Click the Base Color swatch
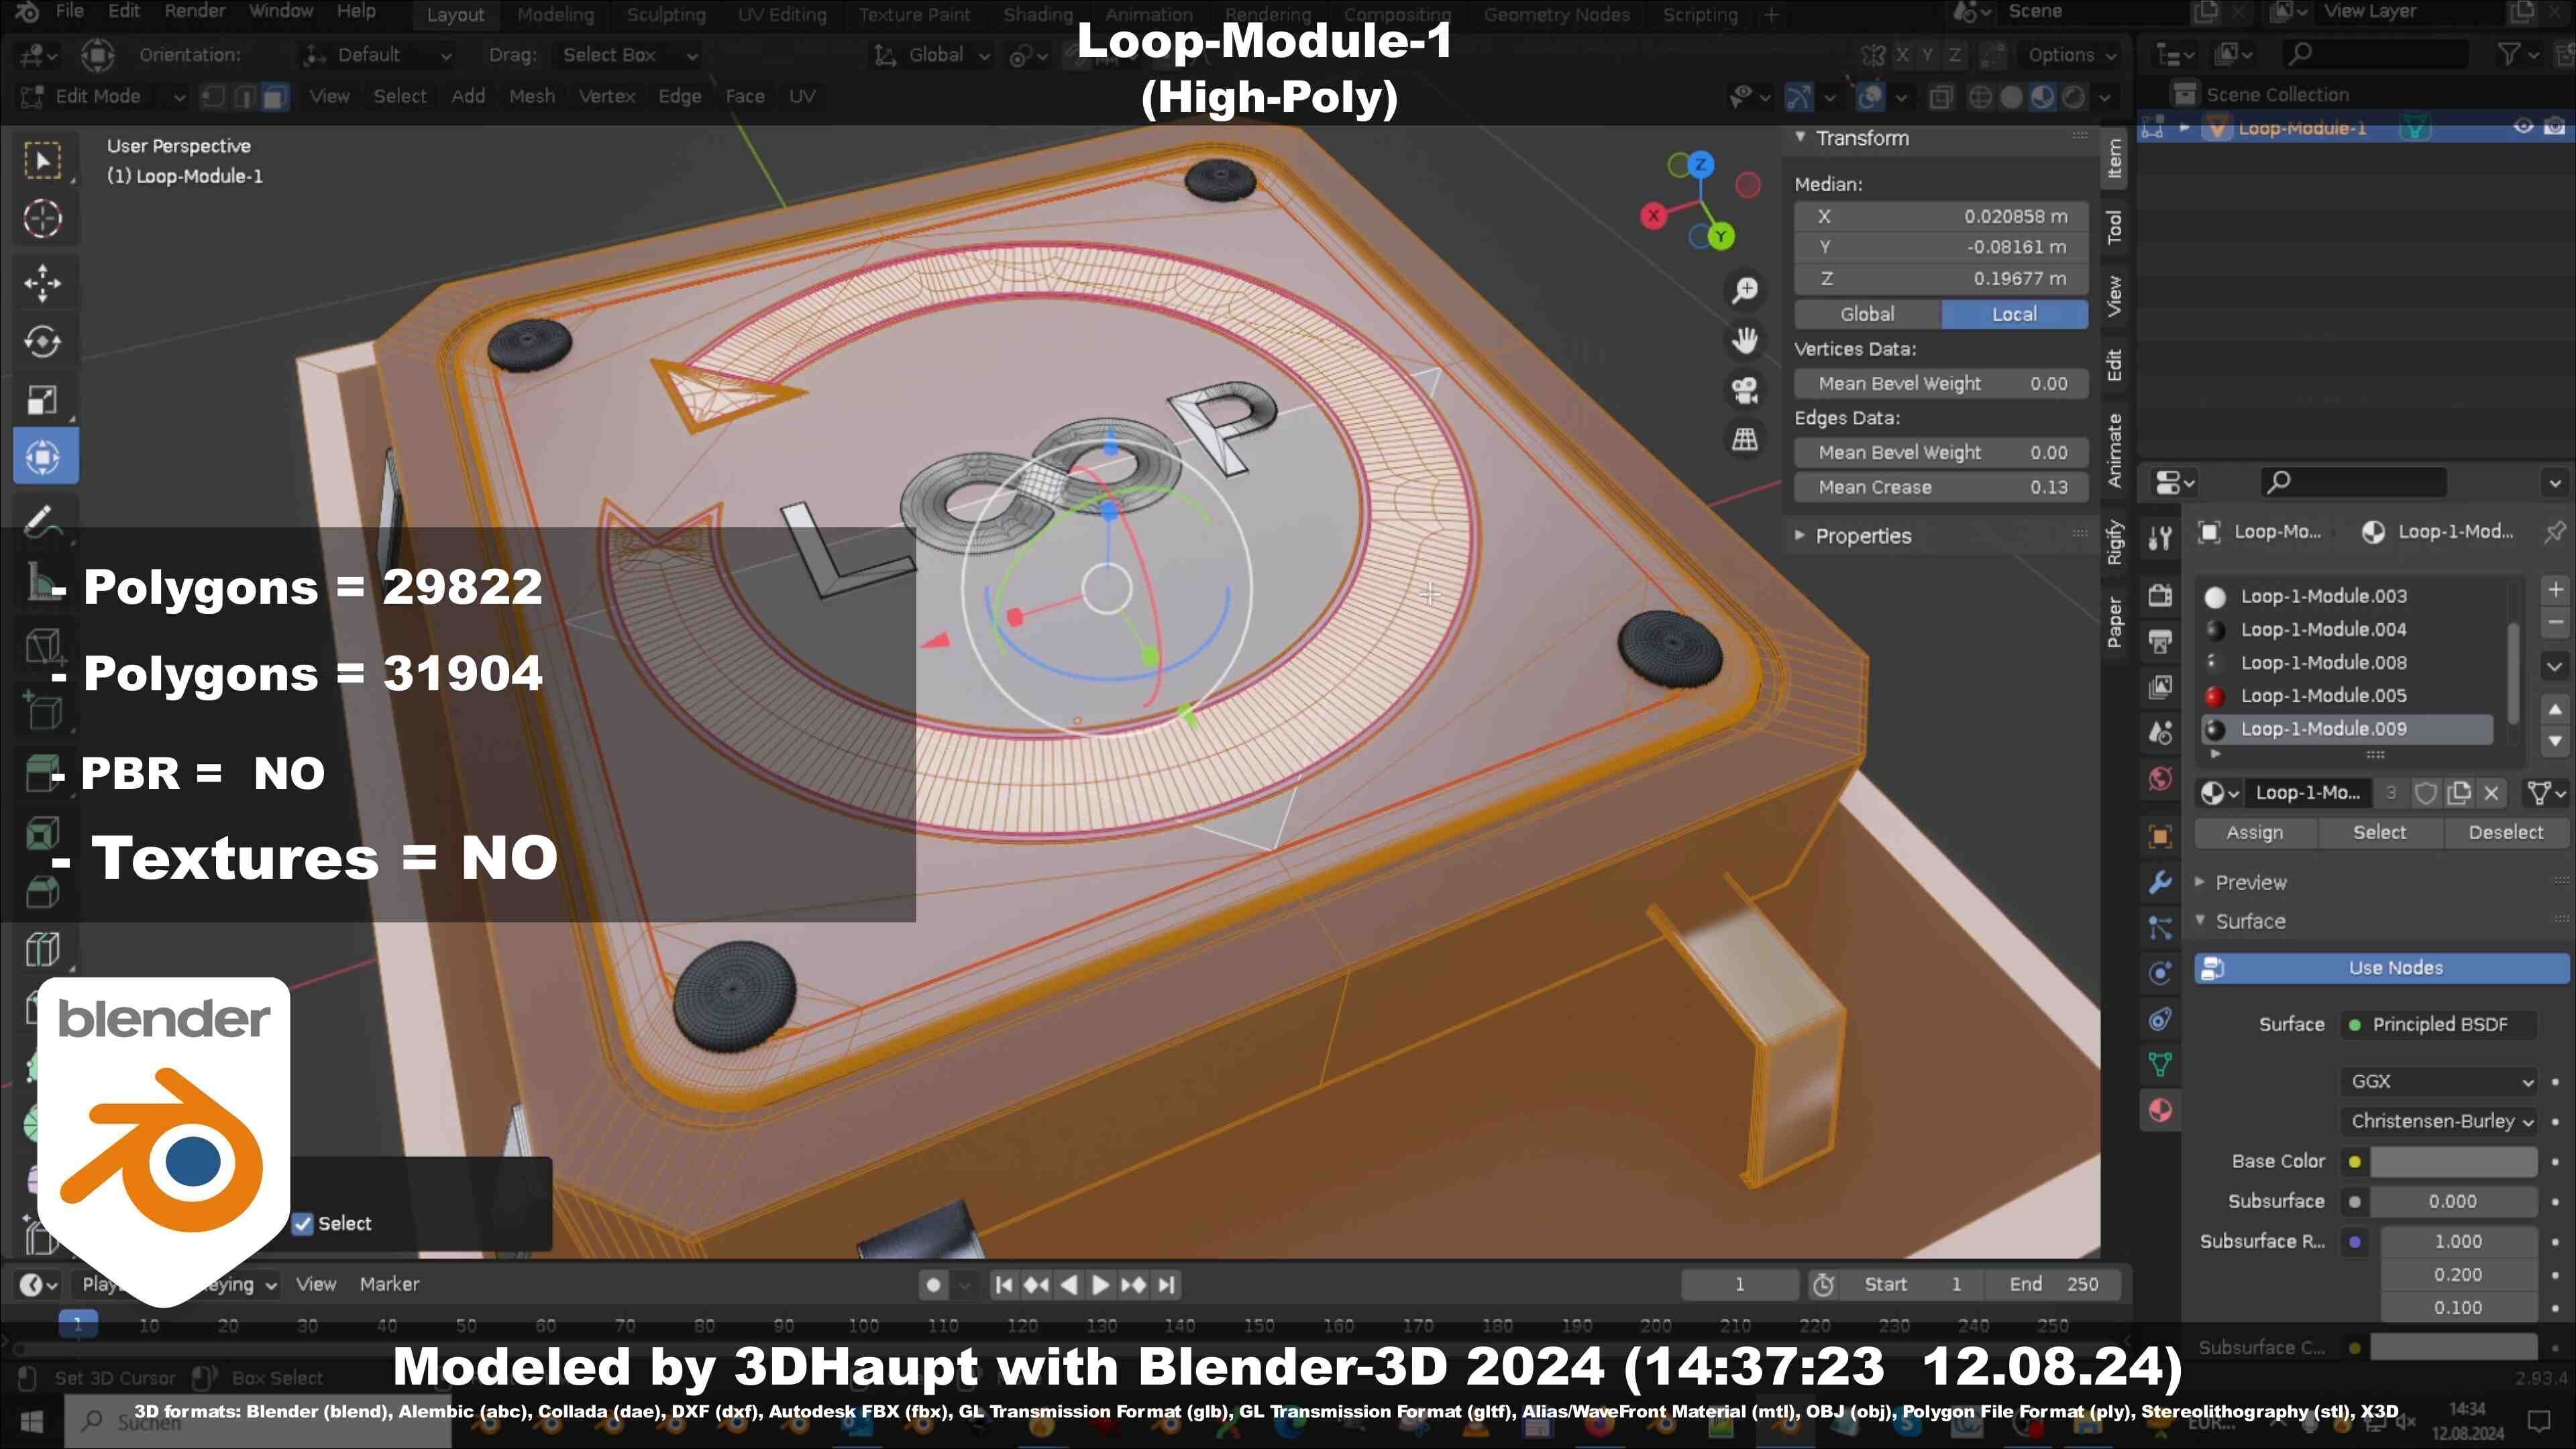Screen dimensions: 2576x1449 [x=2453, y=1161]
